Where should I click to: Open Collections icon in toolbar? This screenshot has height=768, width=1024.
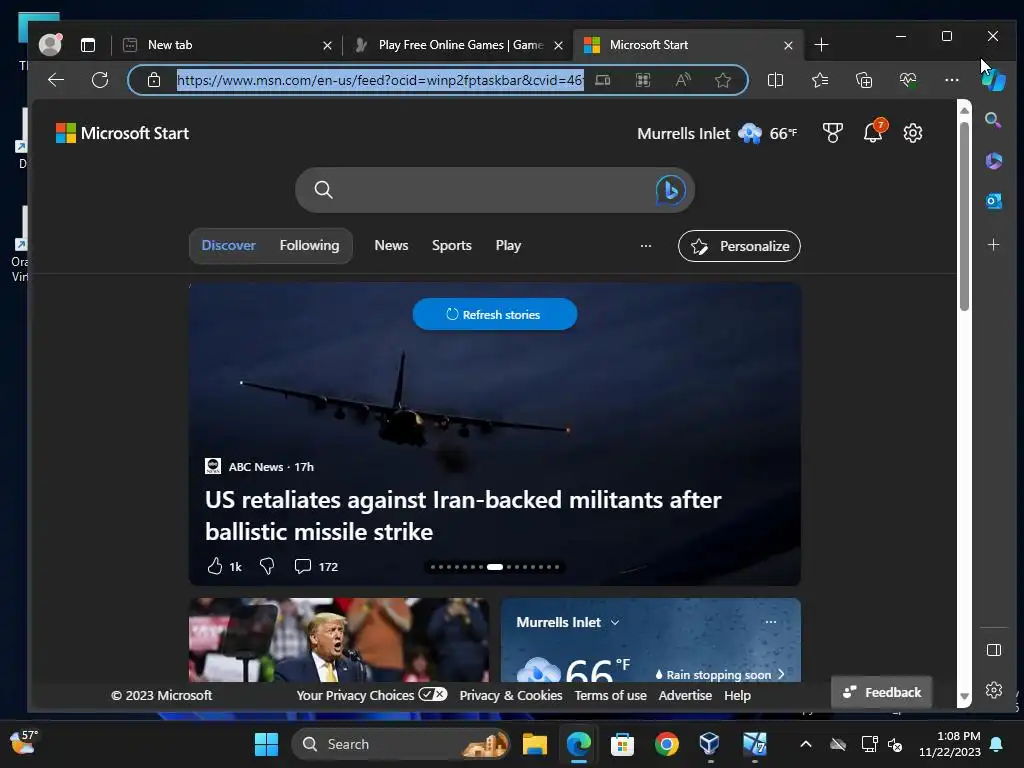click(863, 80)
